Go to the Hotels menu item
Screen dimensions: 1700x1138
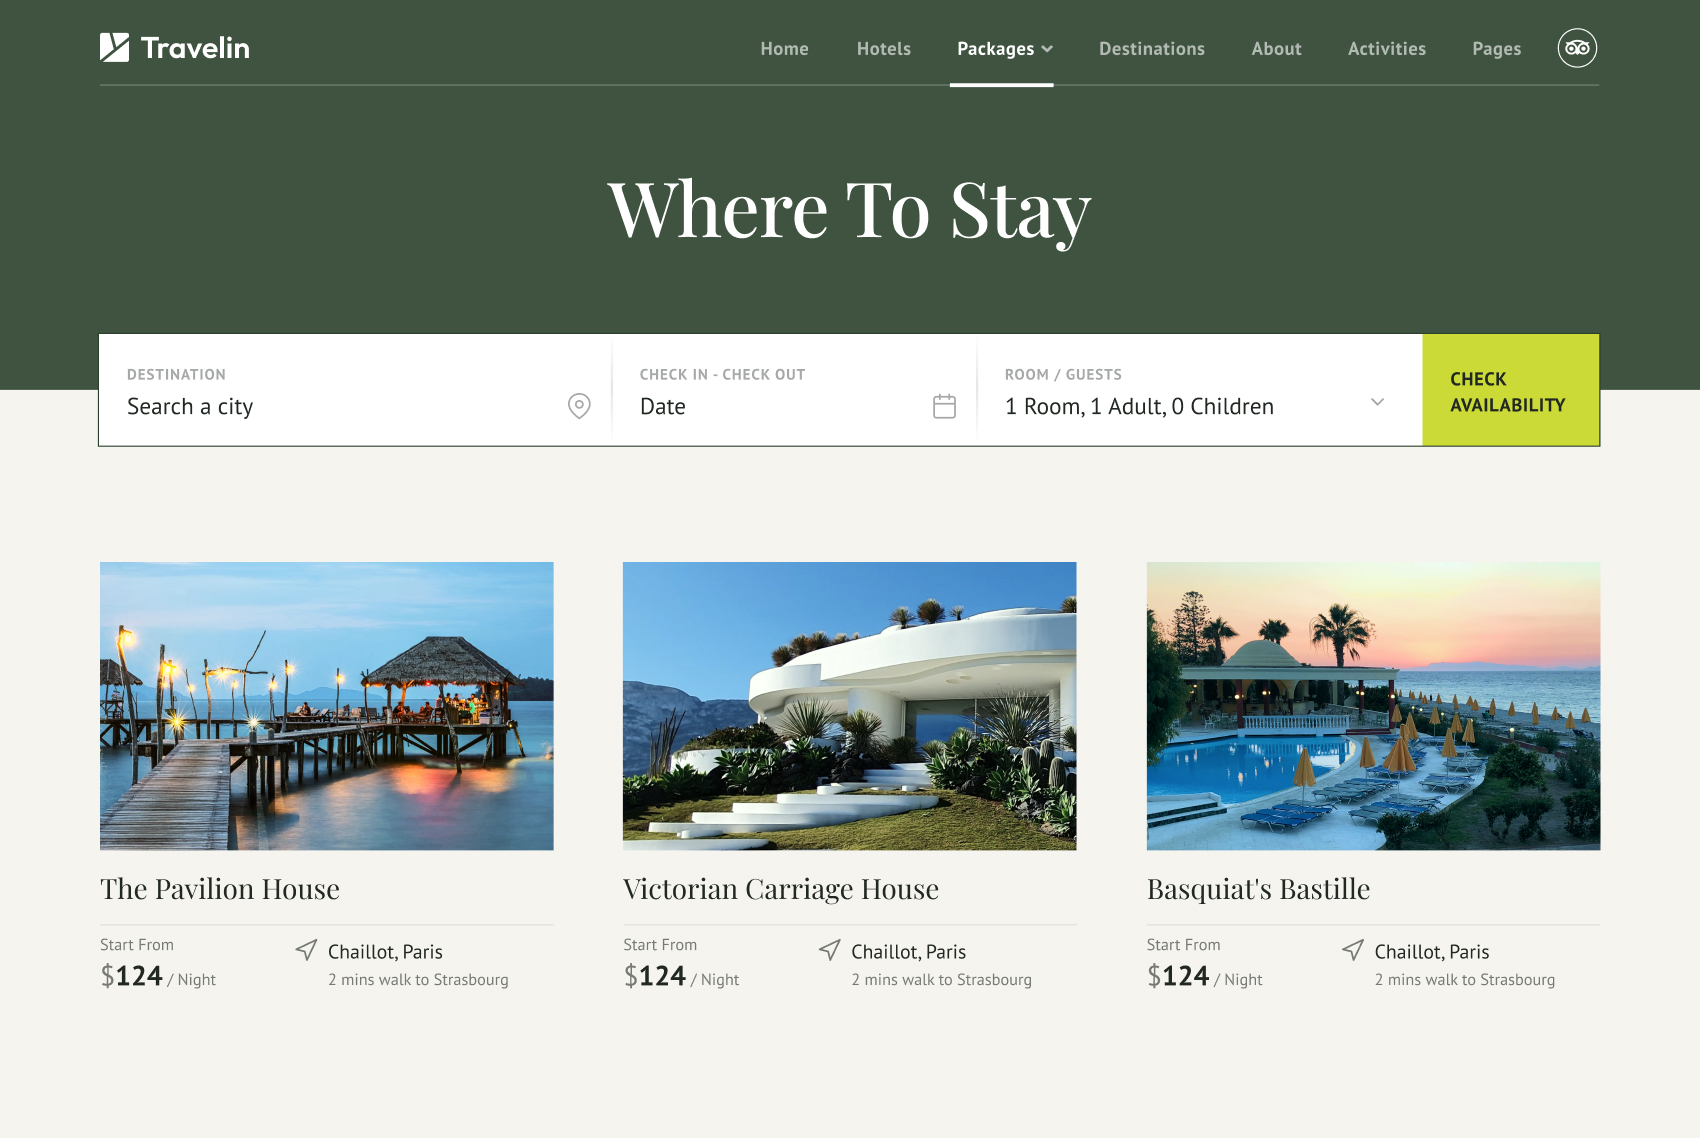click(884, 48)
